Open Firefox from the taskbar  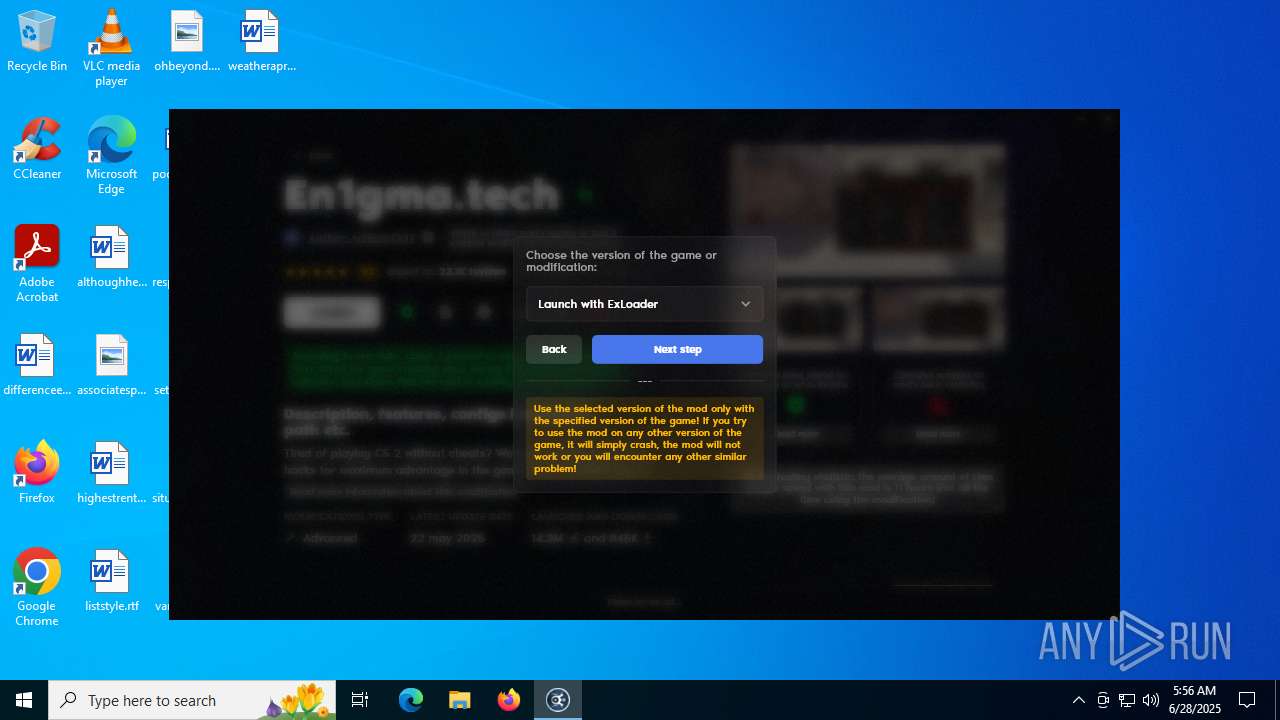tap(509, 700)
